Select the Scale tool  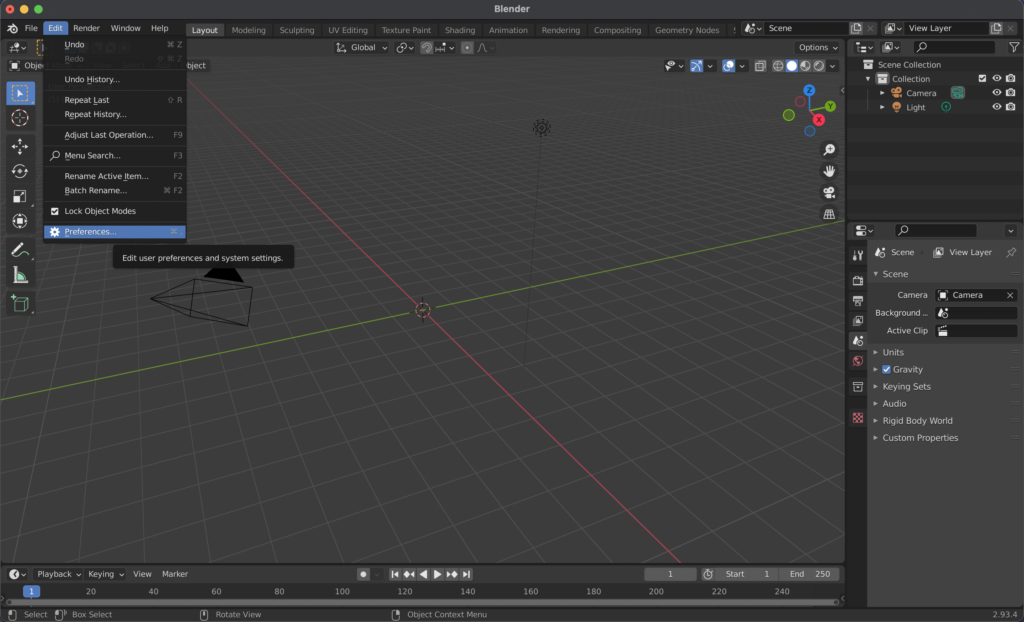(20, 196)
